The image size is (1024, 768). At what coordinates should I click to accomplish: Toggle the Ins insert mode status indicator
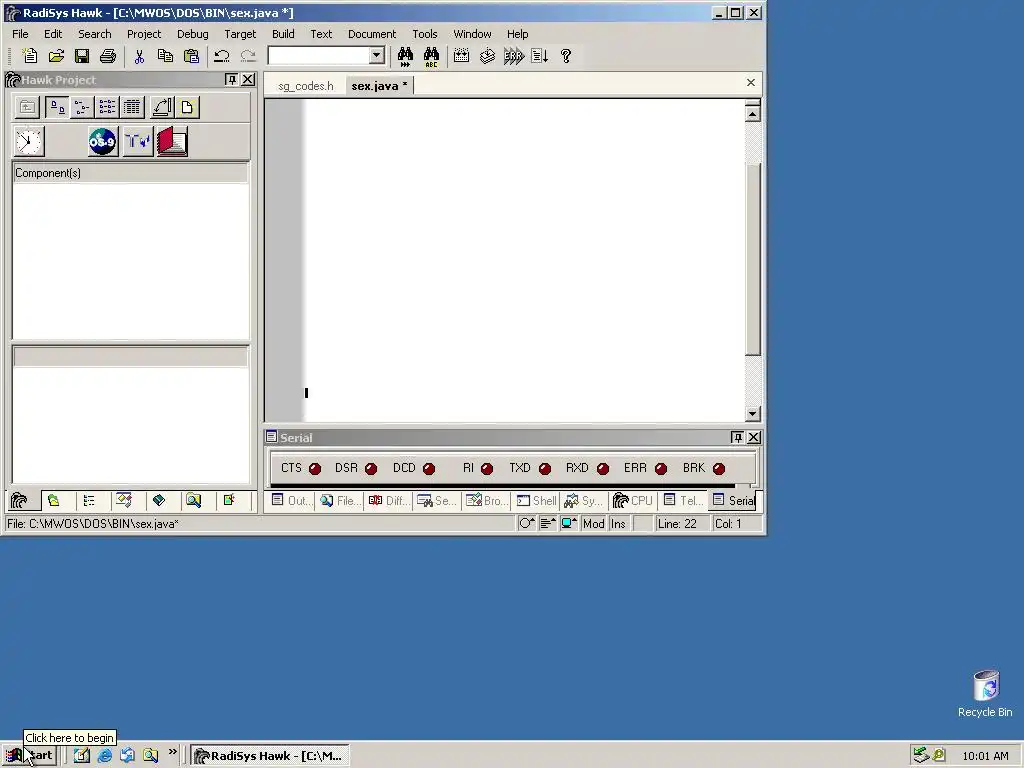tap(618, 524)
